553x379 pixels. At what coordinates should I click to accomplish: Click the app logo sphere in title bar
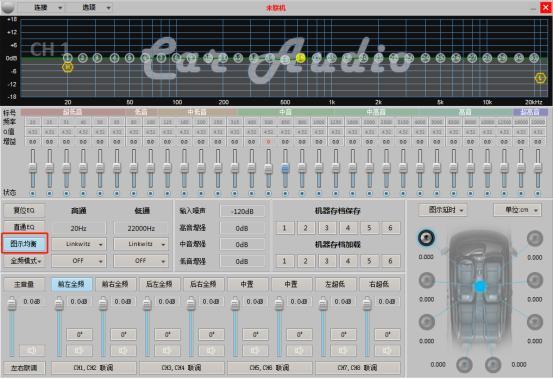[8, 7]
